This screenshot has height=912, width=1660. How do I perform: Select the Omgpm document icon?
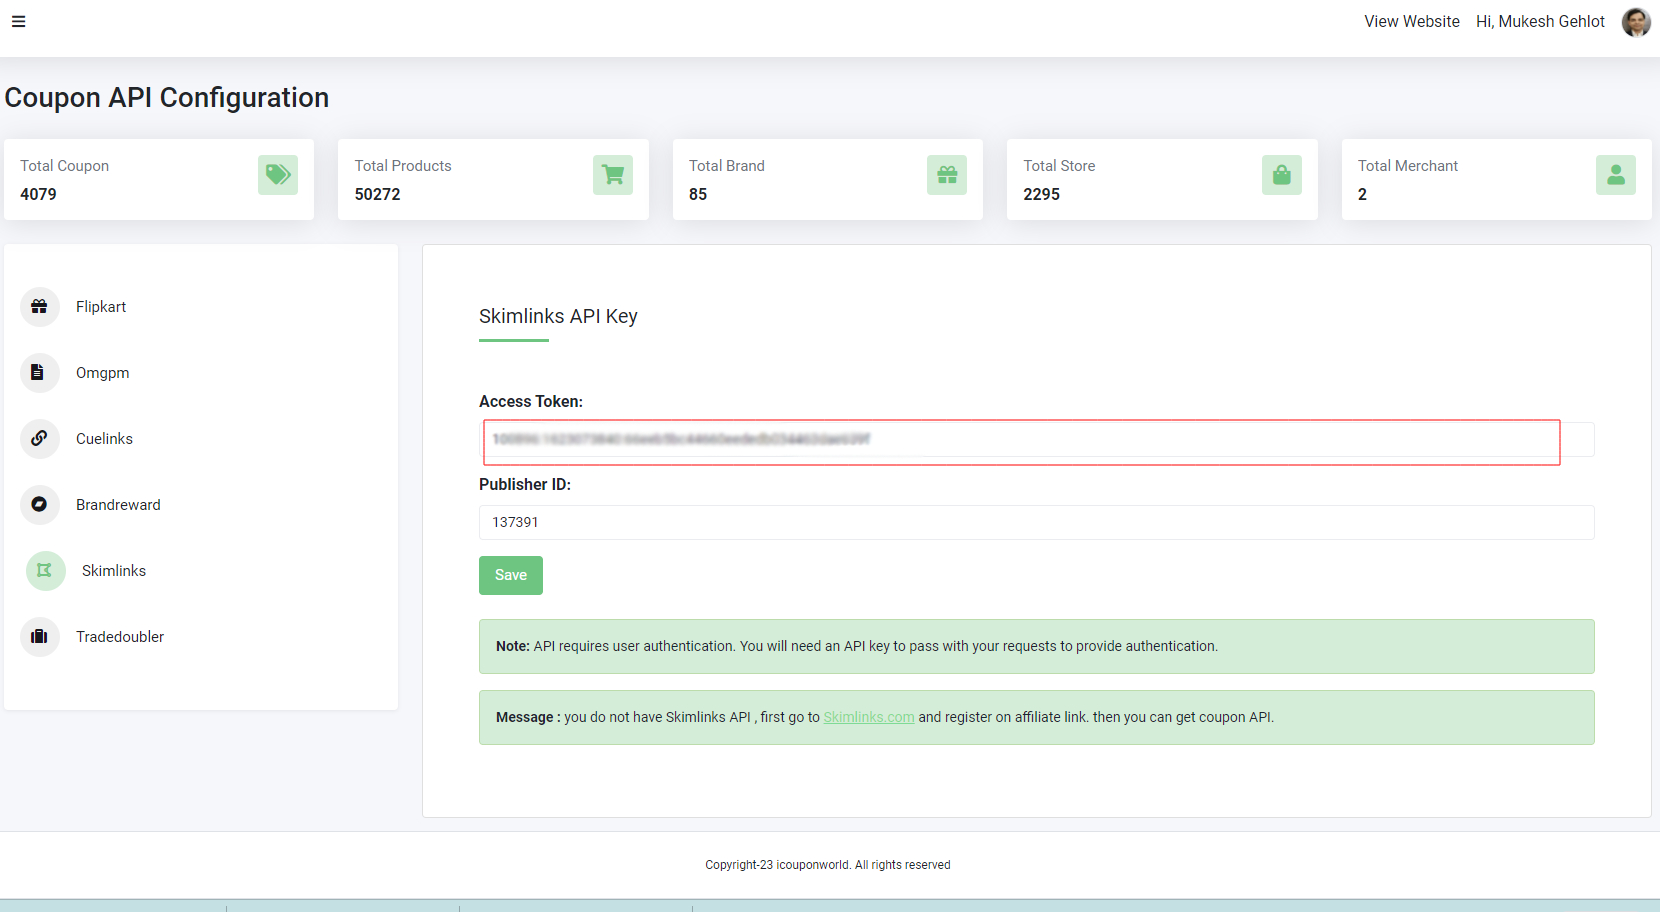click(39, 373)
